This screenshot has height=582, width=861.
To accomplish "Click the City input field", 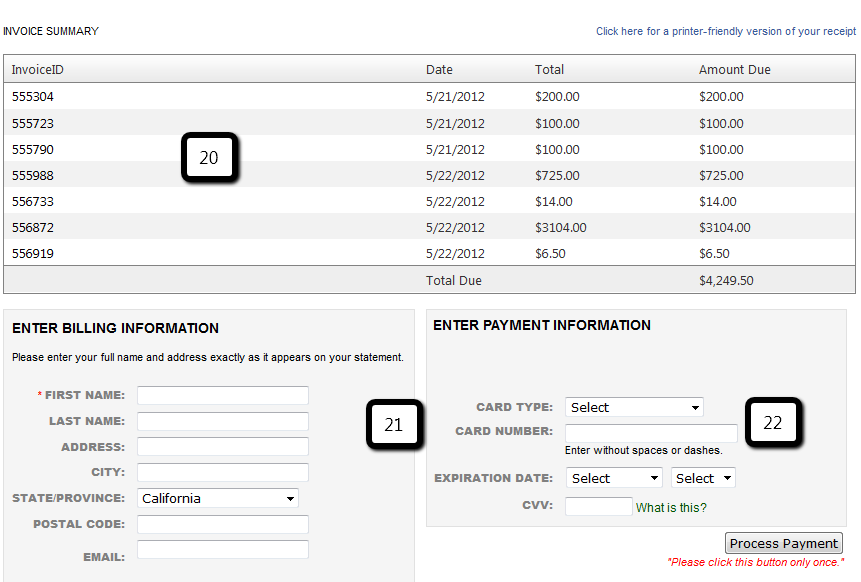I will pos(222,472).
